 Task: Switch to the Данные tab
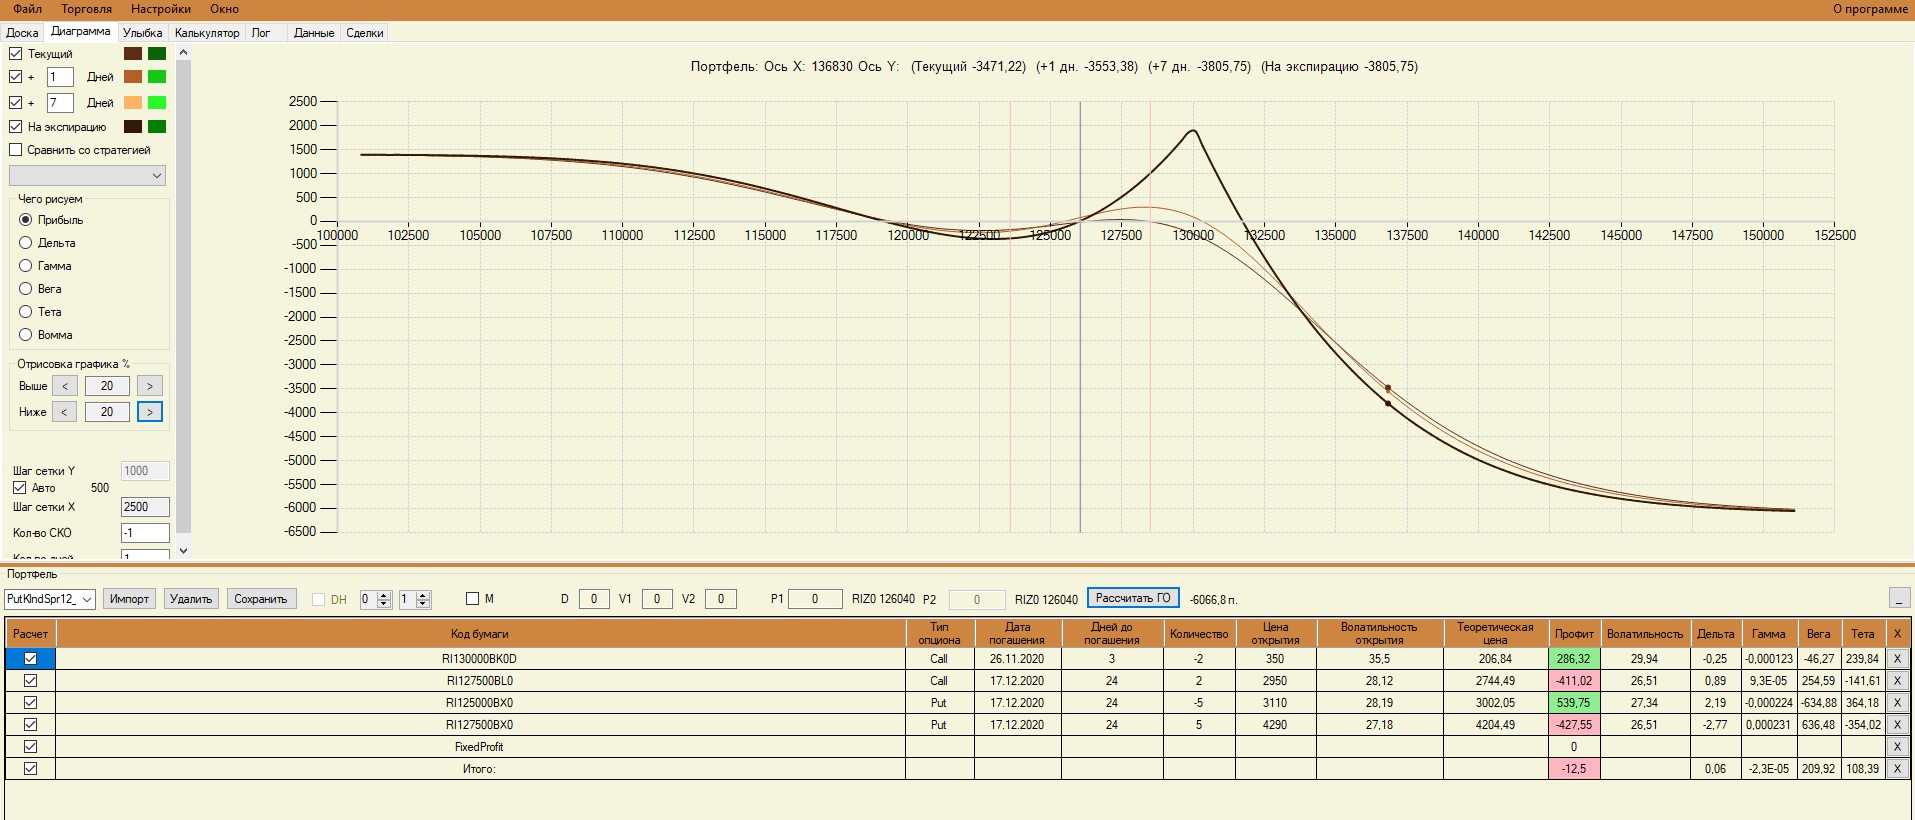pos(314,33)
